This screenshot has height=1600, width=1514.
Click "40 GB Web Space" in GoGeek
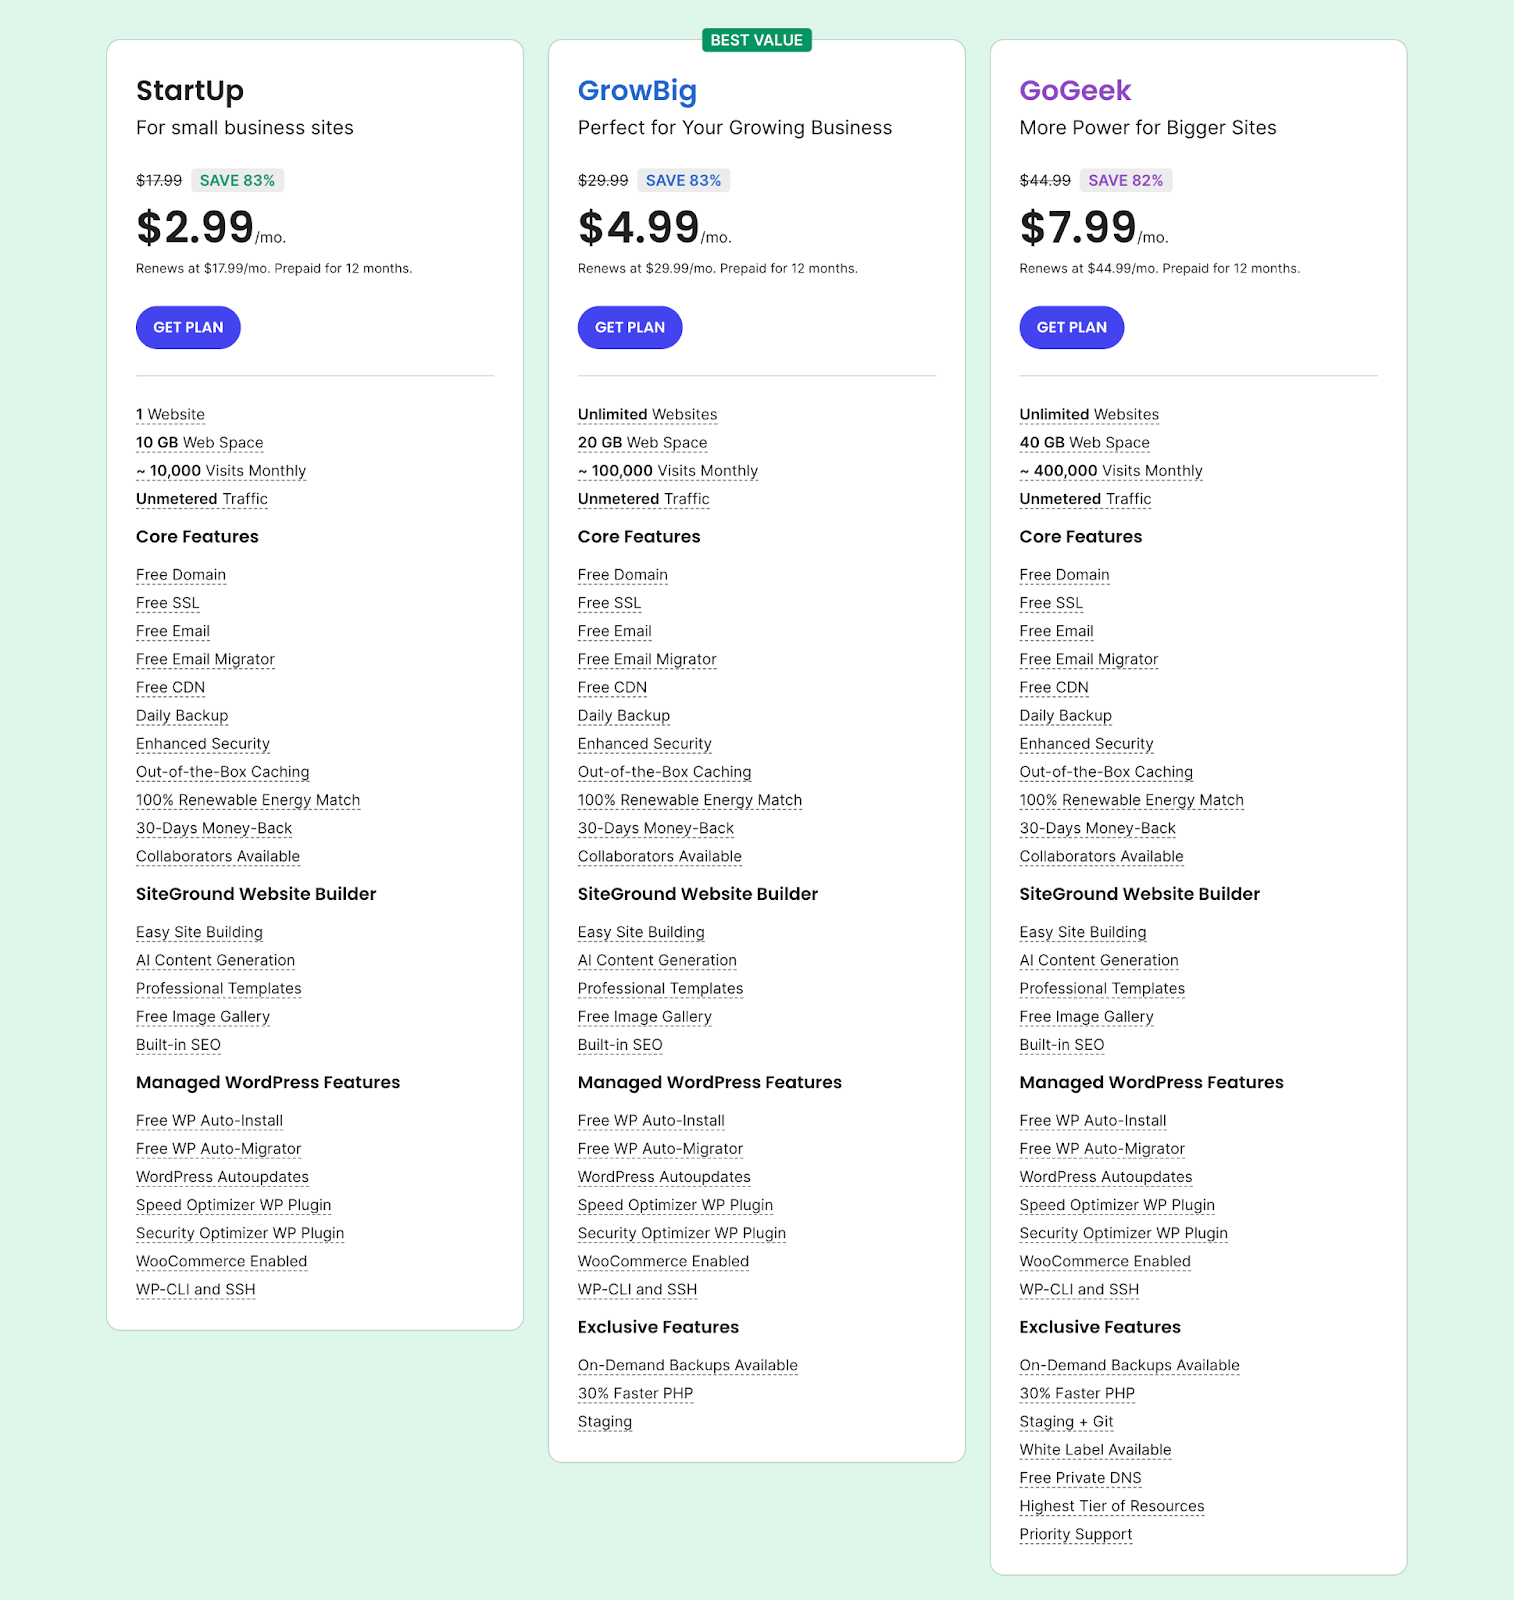tap(1084, 442)
